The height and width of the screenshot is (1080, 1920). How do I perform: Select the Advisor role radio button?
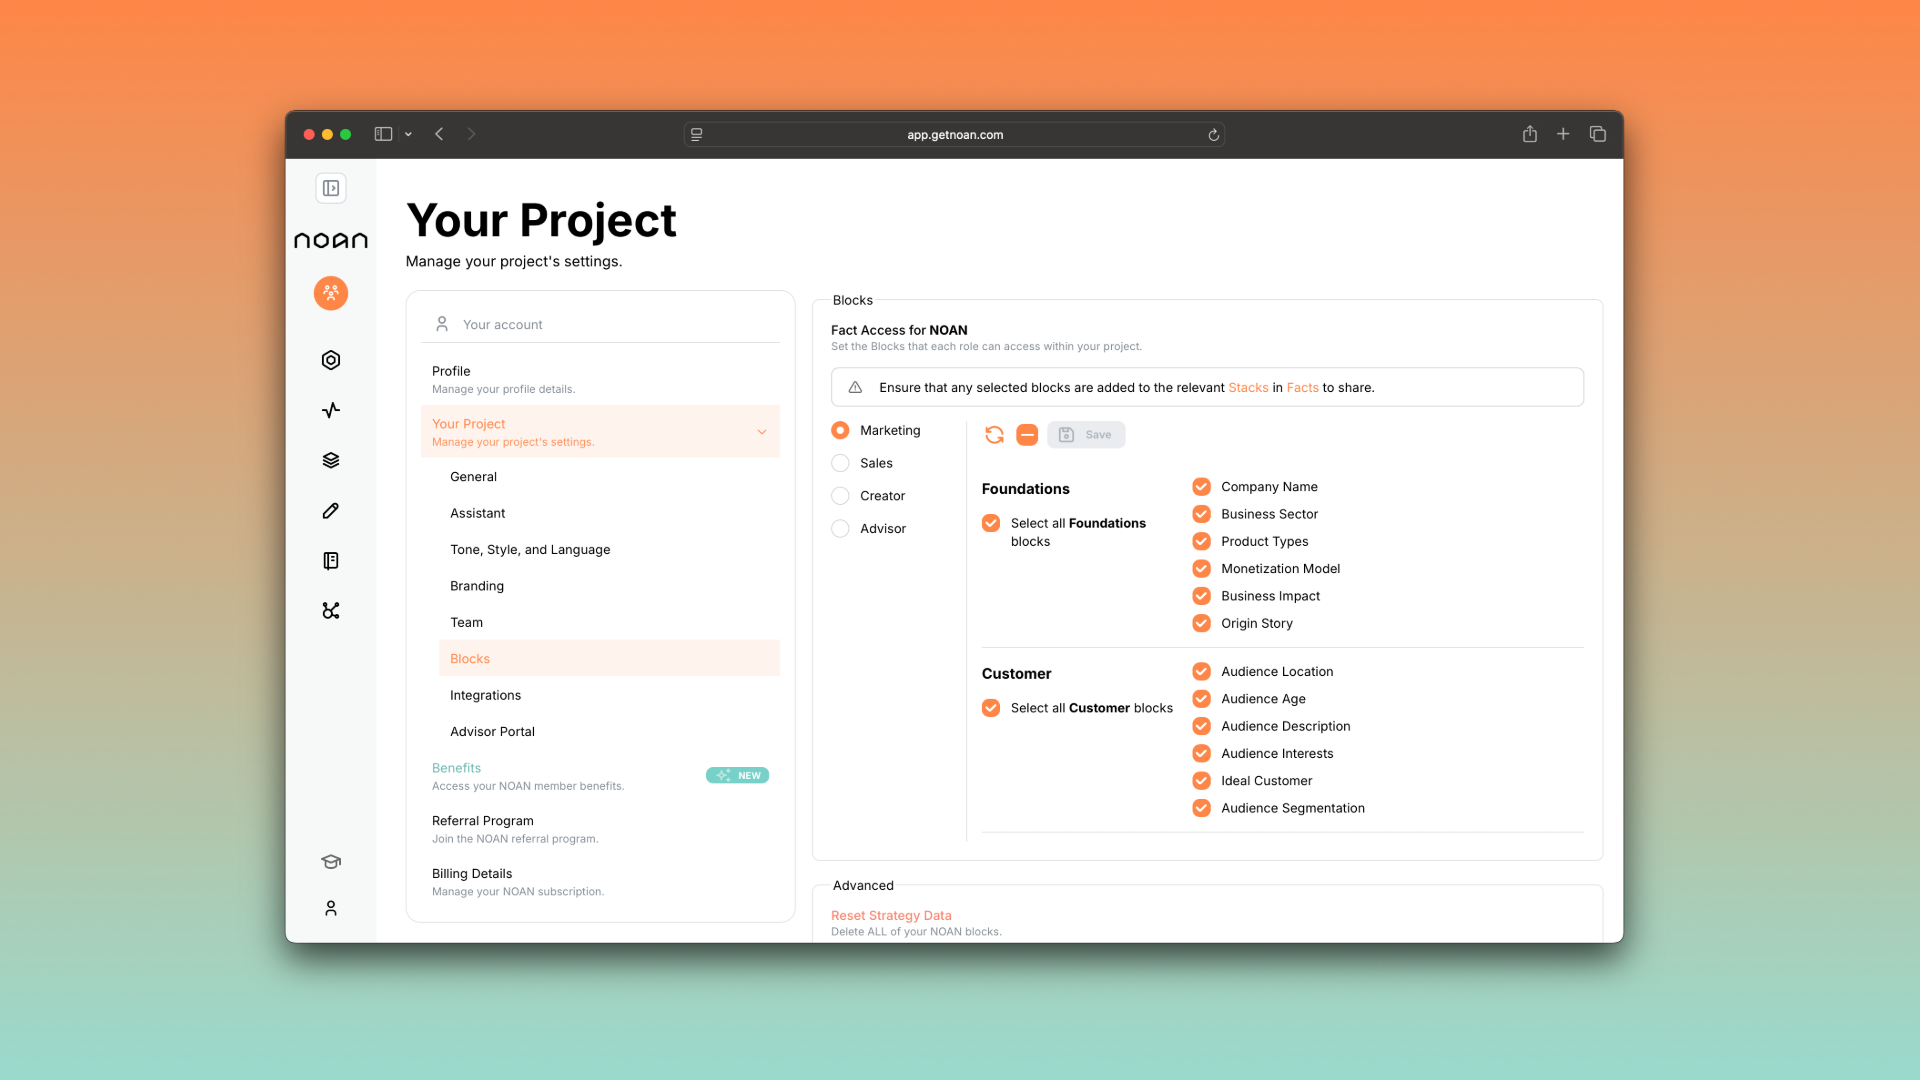click(840, 529)
